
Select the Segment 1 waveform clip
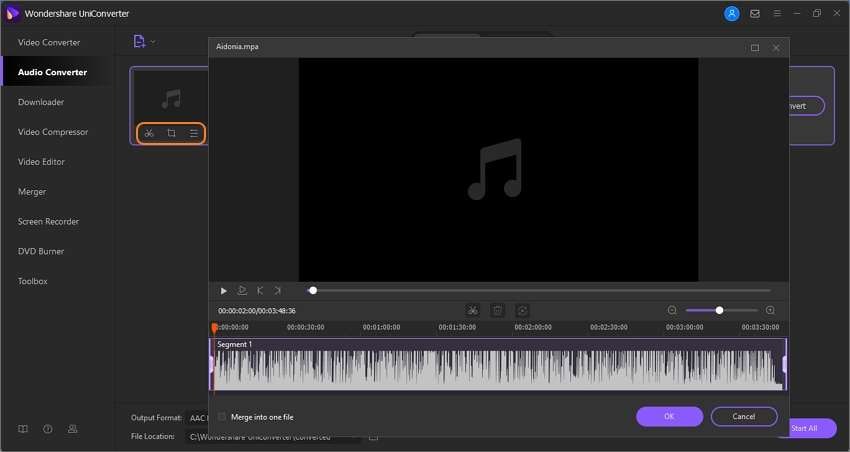click(x=498, y=364)
